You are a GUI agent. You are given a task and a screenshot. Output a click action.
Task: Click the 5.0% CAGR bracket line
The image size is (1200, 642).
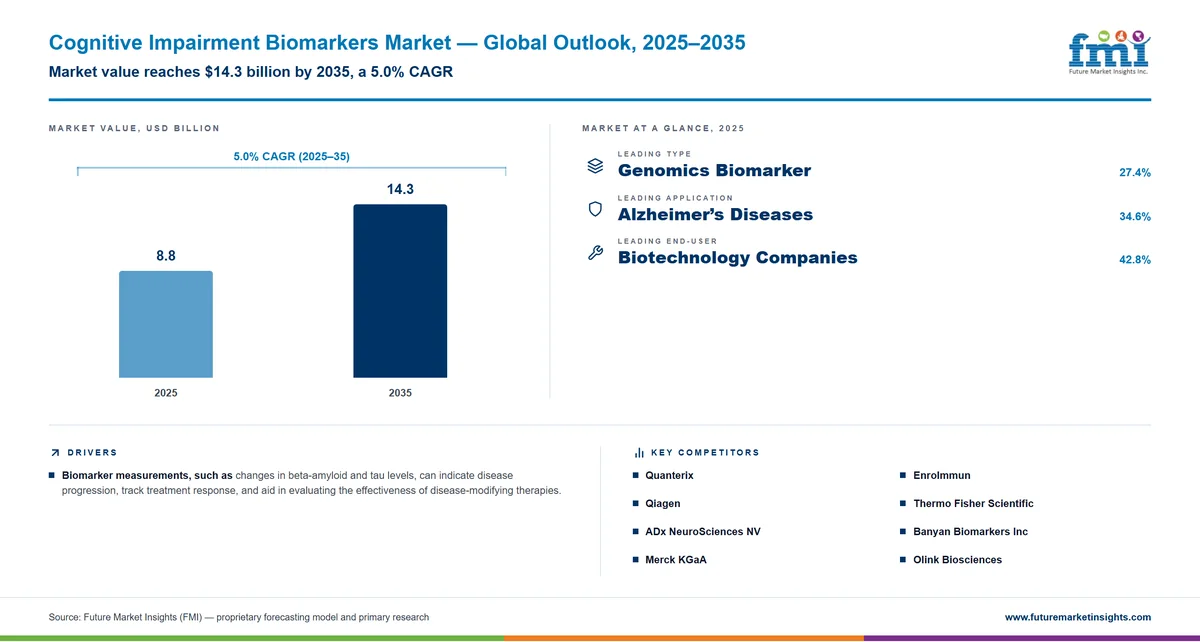(x=292, y=170)
